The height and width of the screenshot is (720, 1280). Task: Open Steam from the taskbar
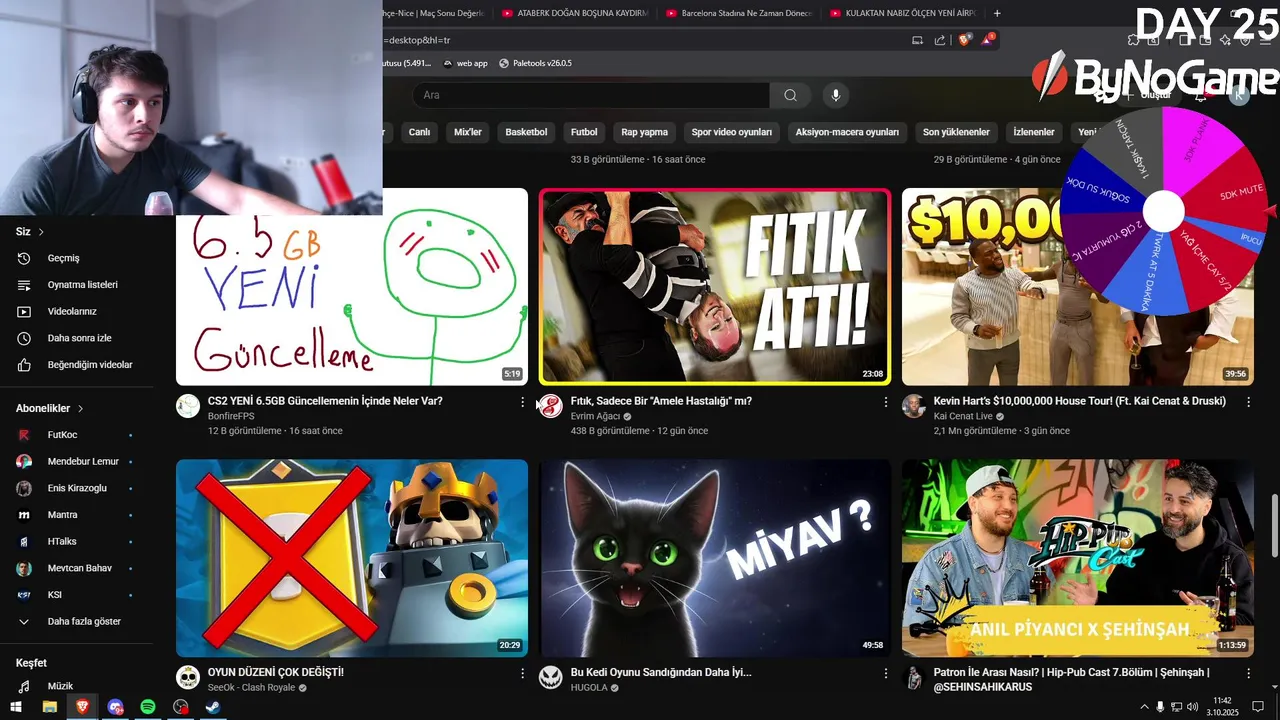(x=213, y=707)
